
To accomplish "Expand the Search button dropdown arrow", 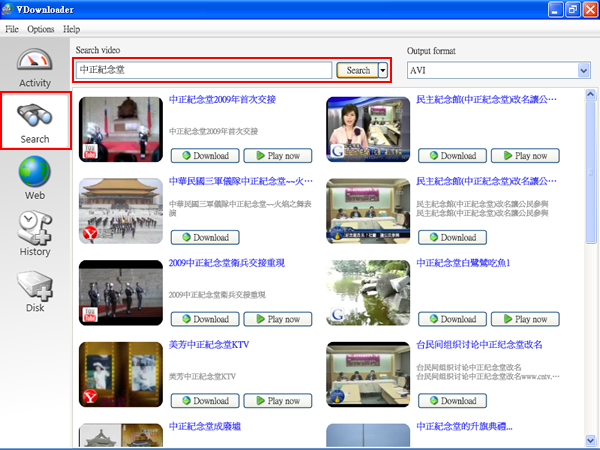I will coord(383,70).
